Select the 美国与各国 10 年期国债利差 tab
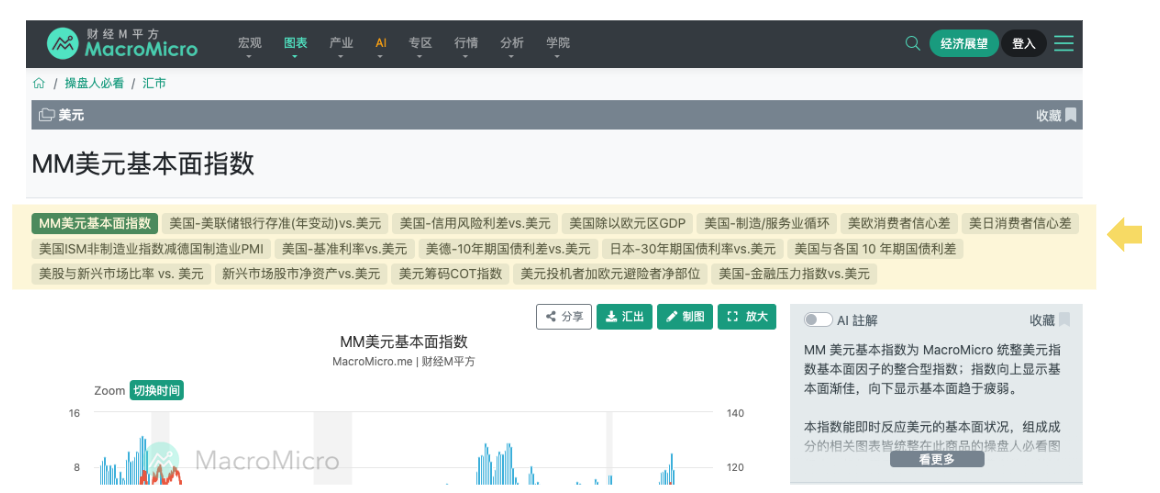 pos(875,249)
